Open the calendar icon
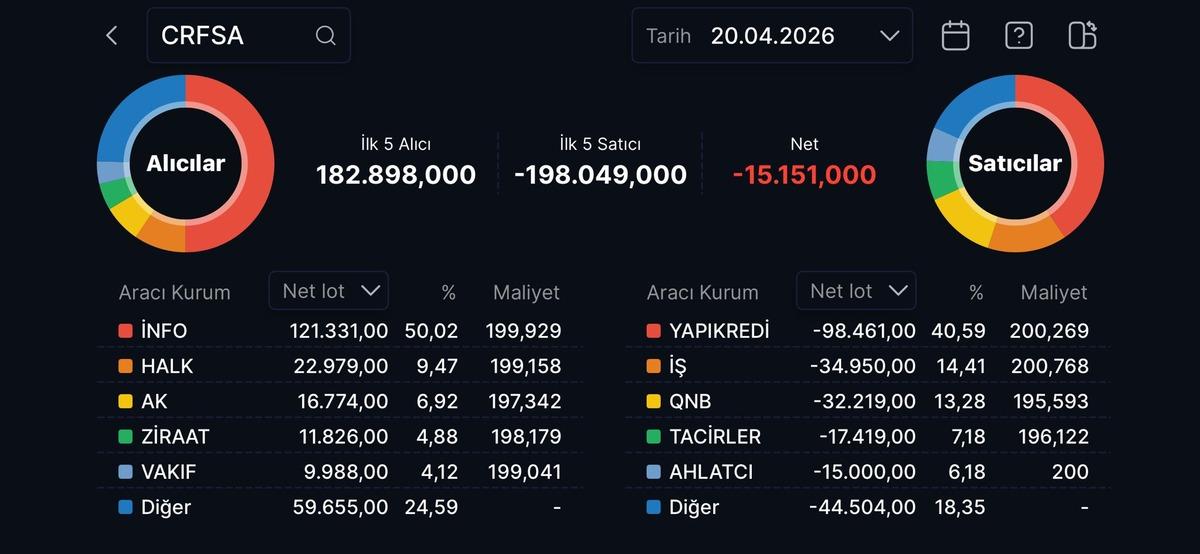 click(x=956, y=36)
